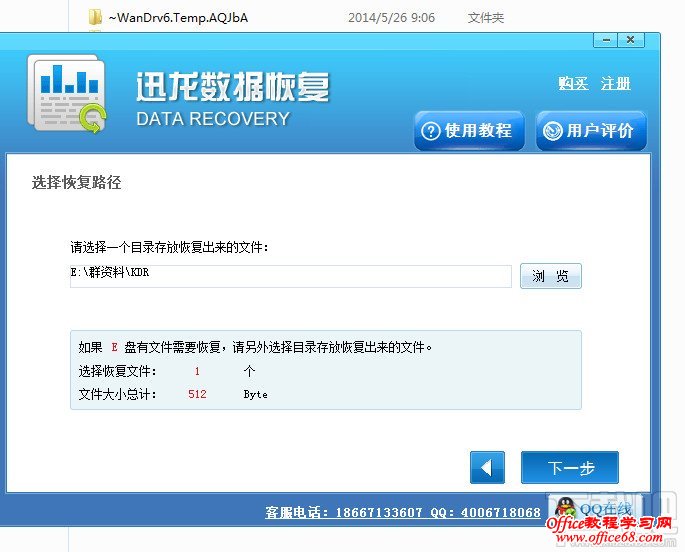
Task: Click the recovery path input field
Action: click(291, 276)
